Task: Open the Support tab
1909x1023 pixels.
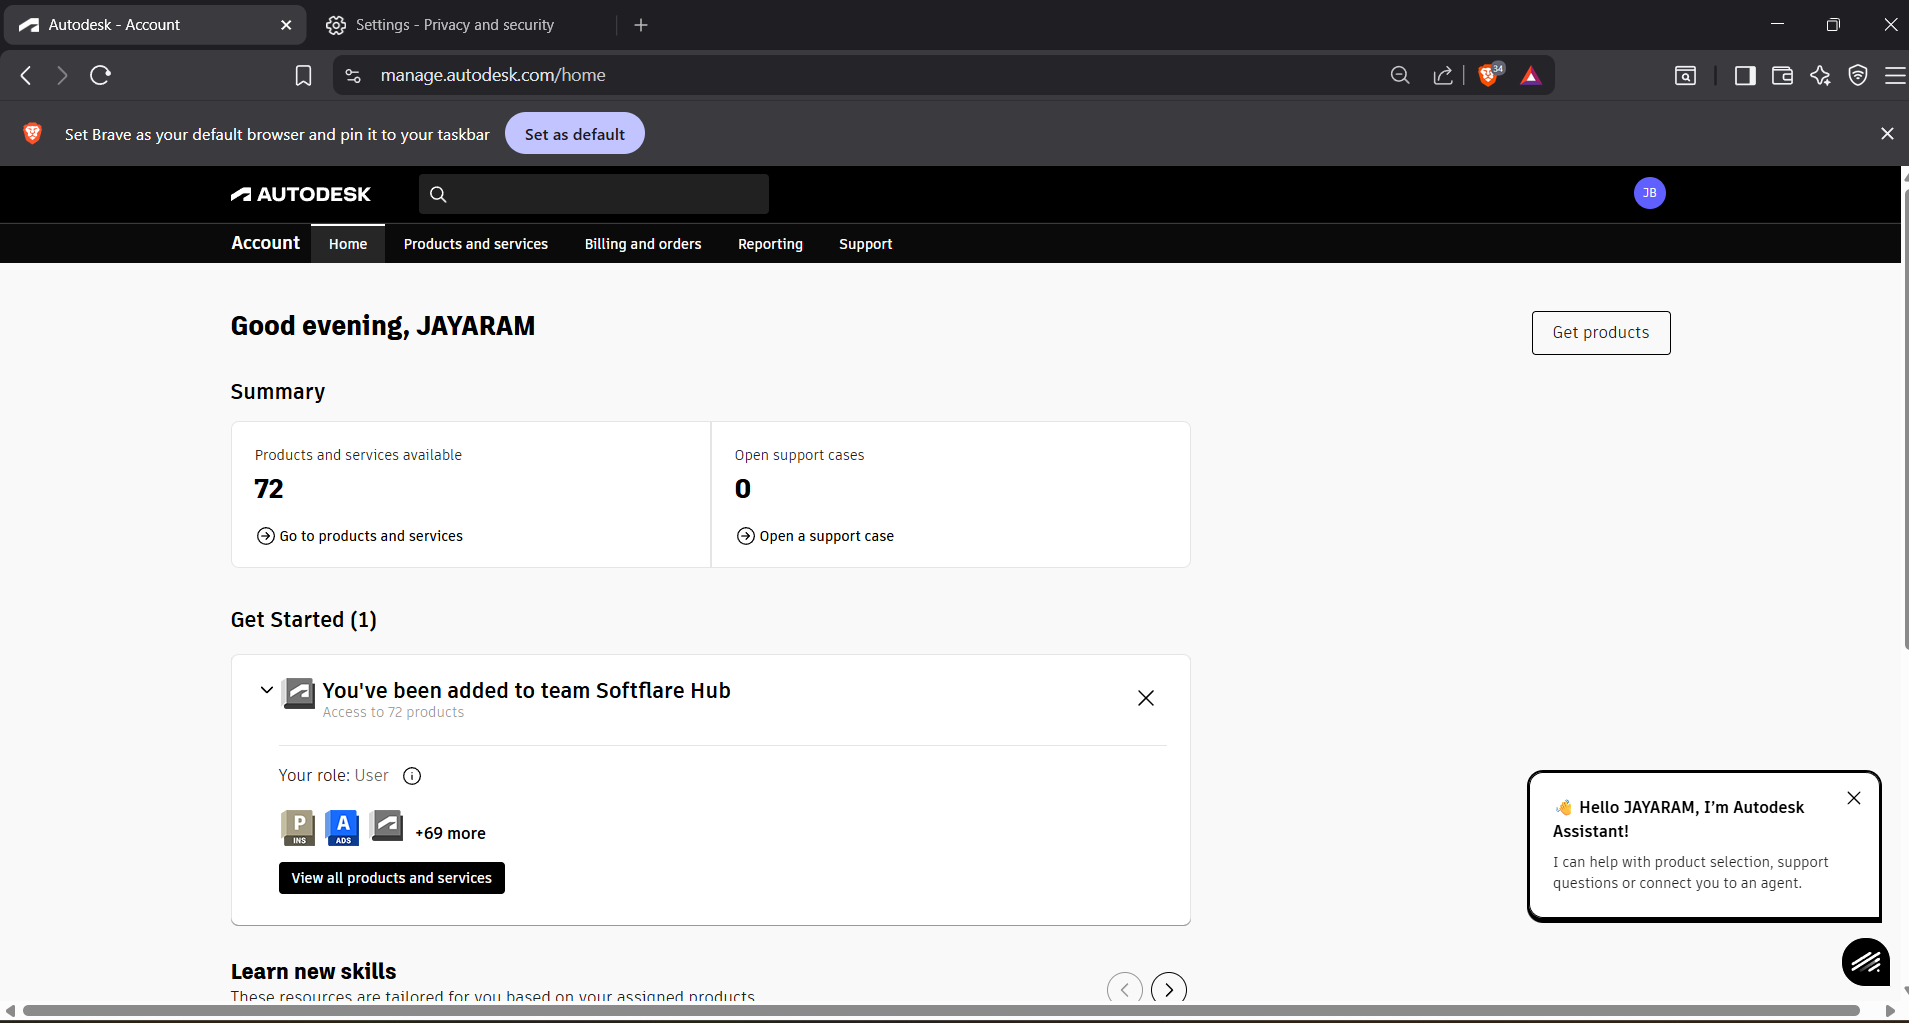Action: point(866,244)
